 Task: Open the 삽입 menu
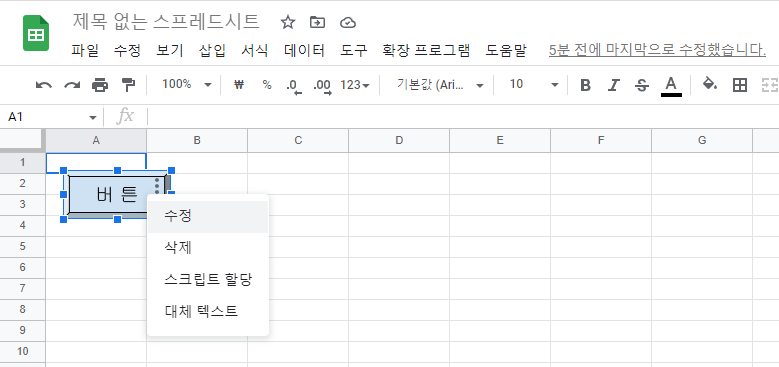point(212,50)
